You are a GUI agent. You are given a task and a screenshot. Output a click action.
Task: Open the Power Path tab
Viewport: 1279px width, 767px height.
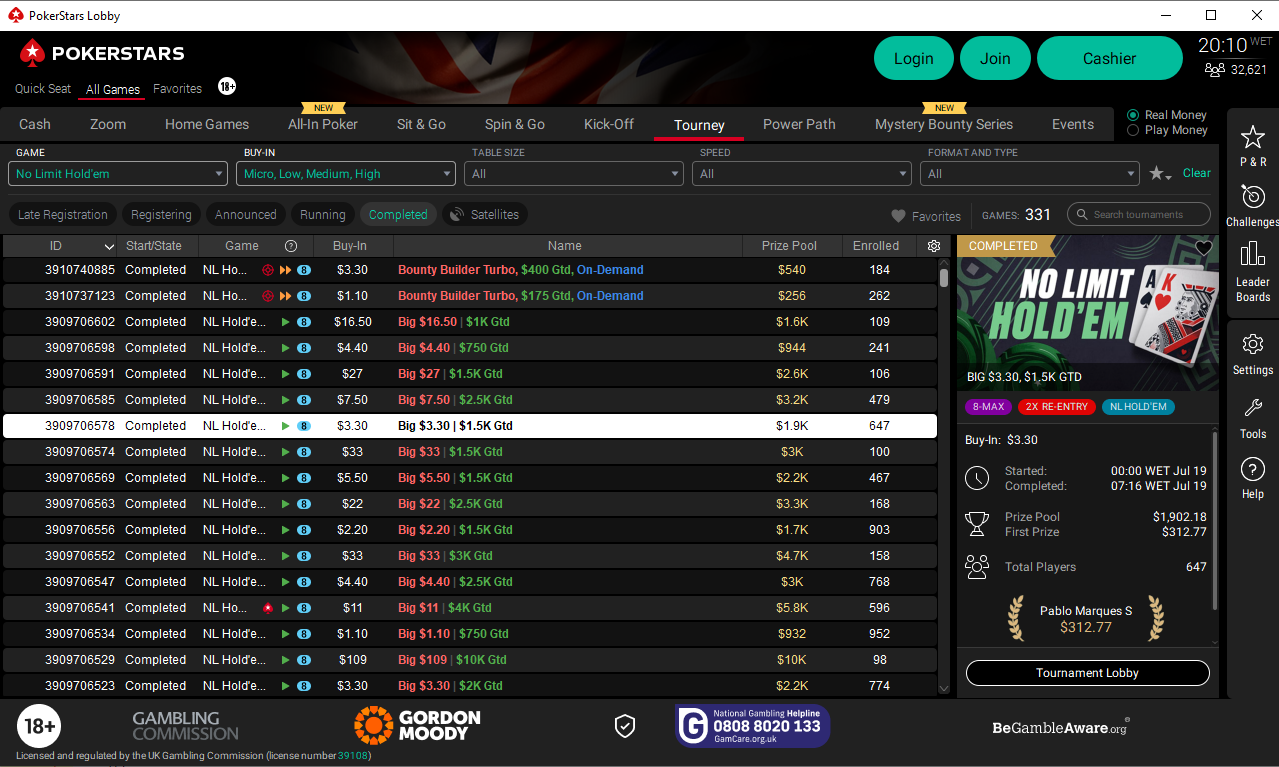click(x=799, y=125)
